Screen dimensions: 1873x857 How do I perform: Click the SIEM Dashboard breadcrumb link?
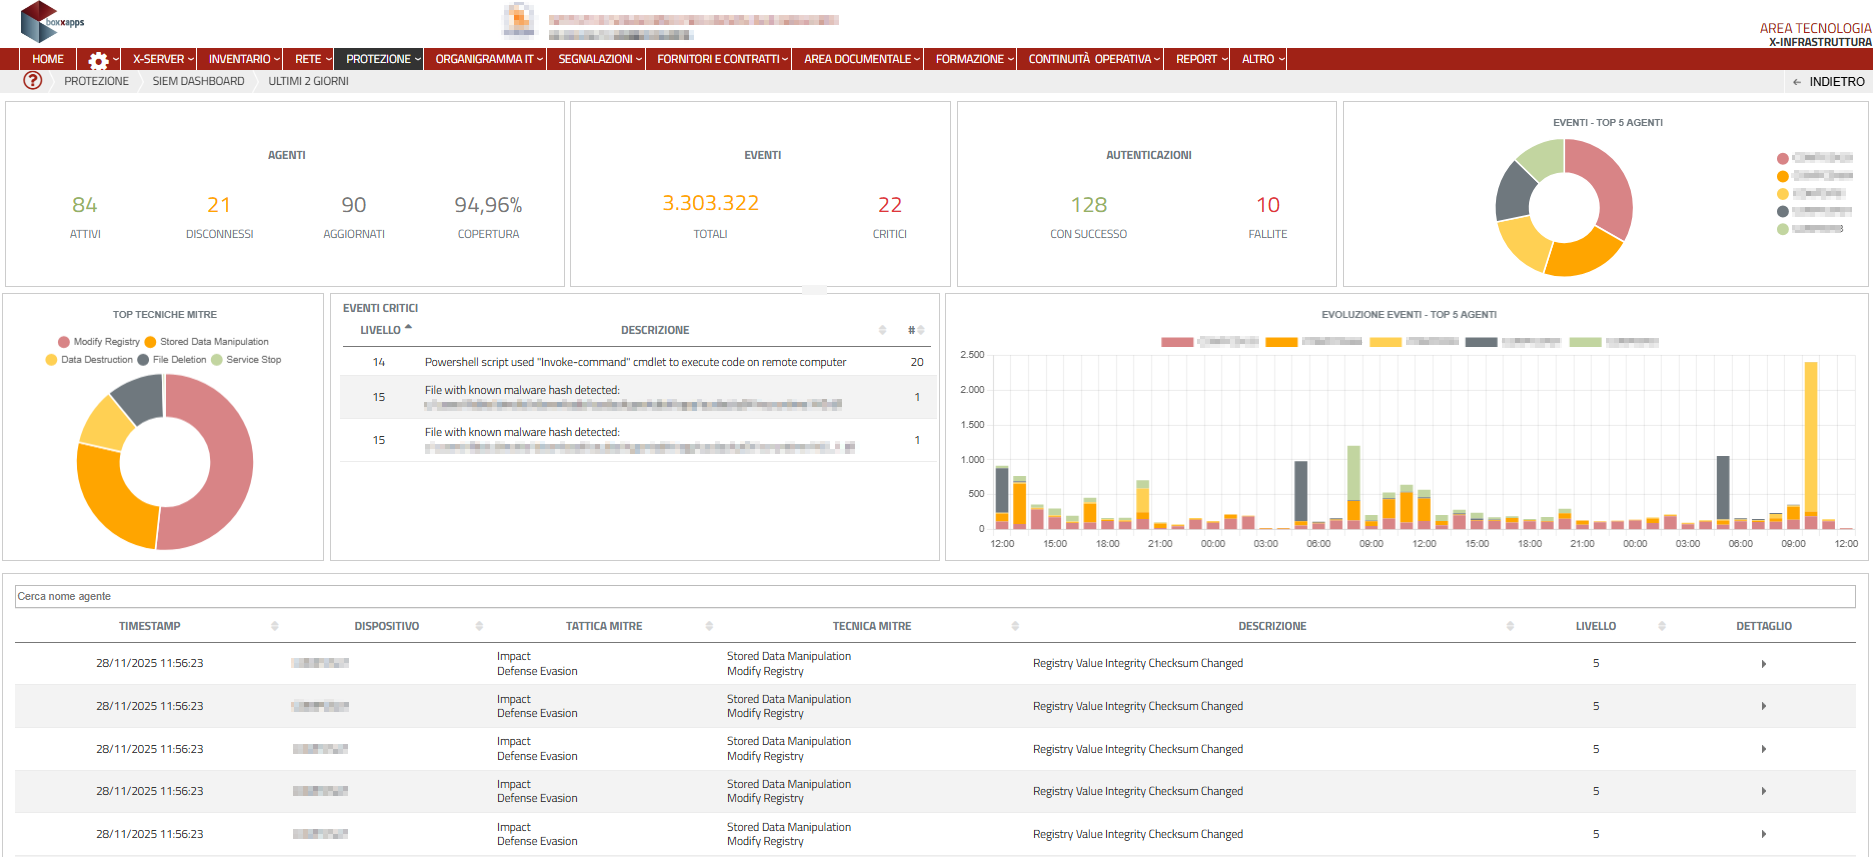pyautogui.click(x=198, y=81)
